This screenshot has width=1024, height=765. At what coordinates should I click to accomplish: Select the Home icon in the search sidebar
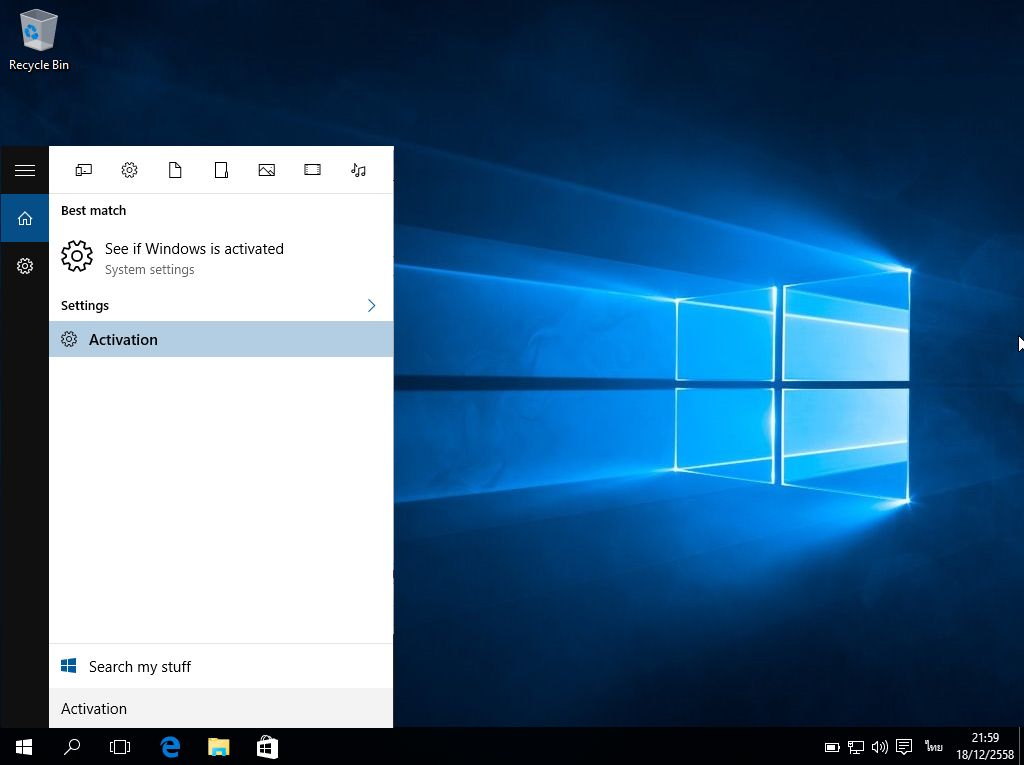(x=25, y=218)
